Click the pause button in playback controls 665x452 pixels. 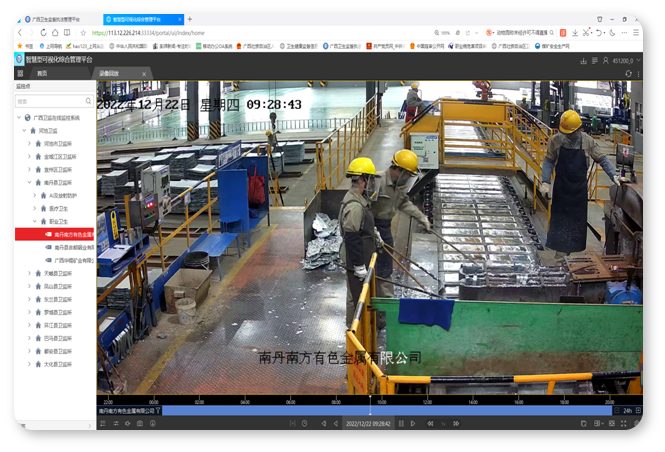(400, 423)
